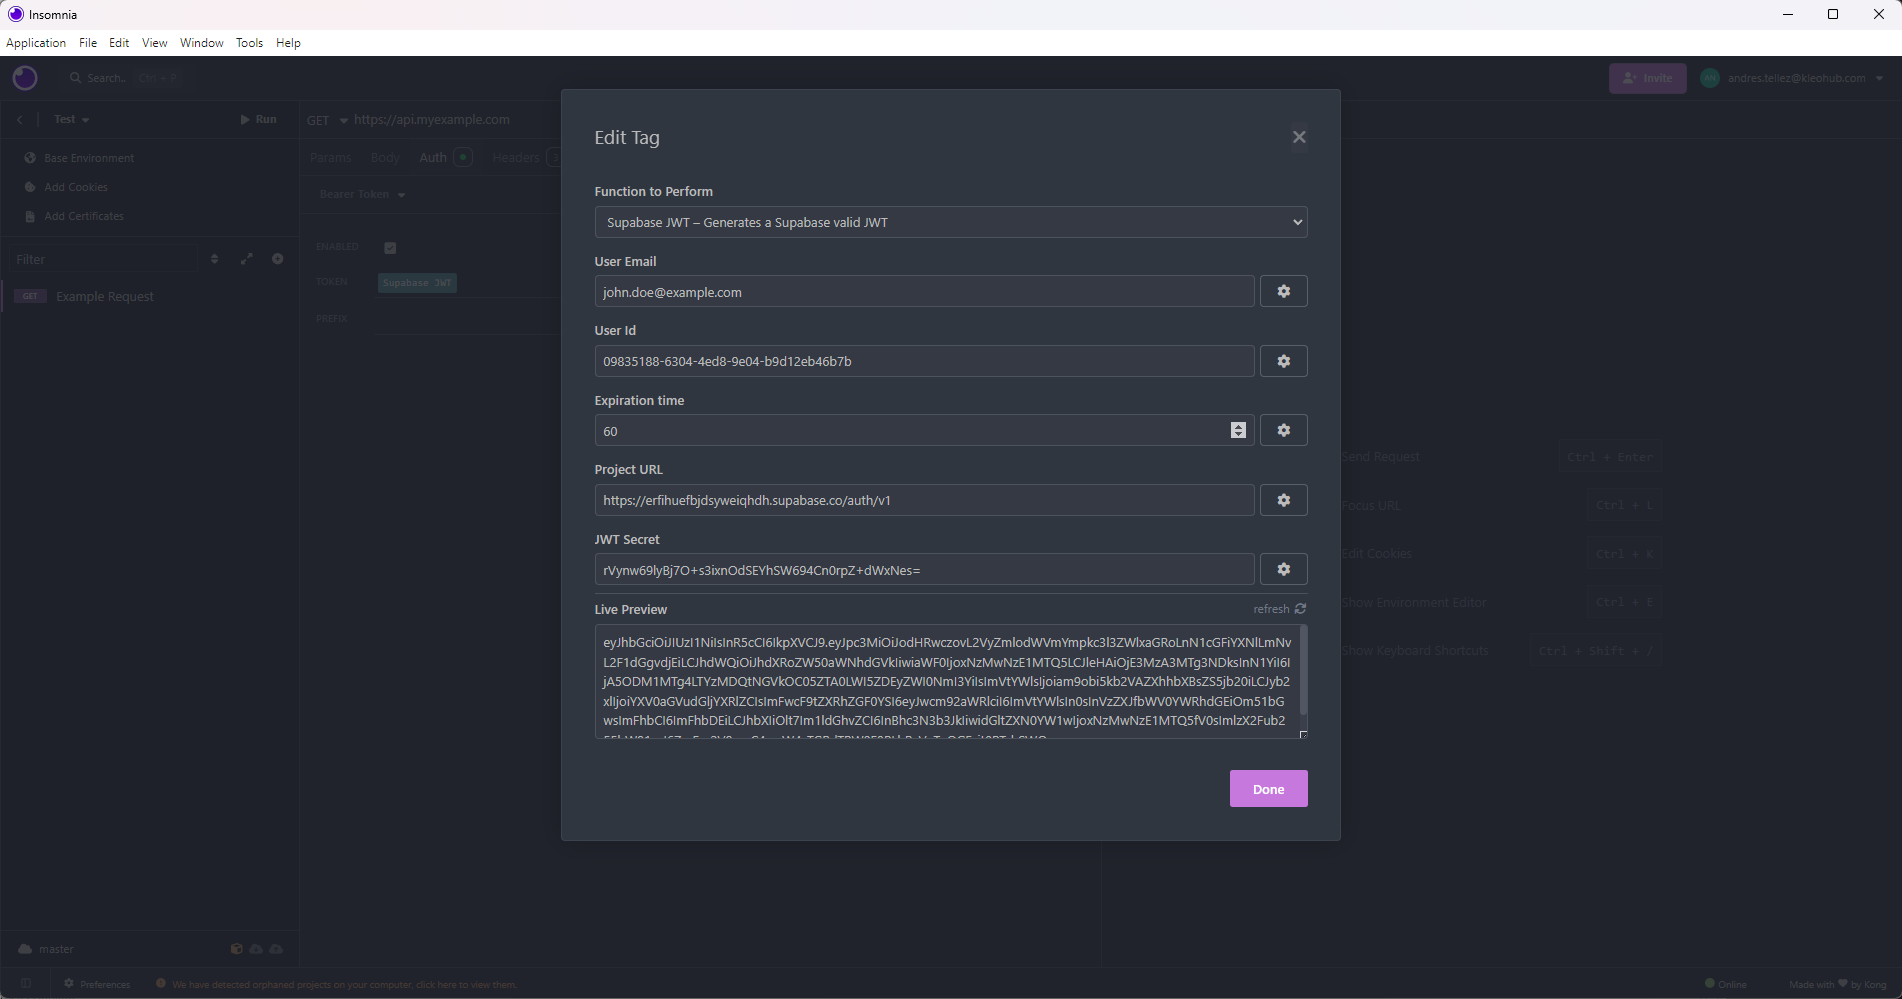
Task: Click the expand all requests icon
Action: point(247,259)
